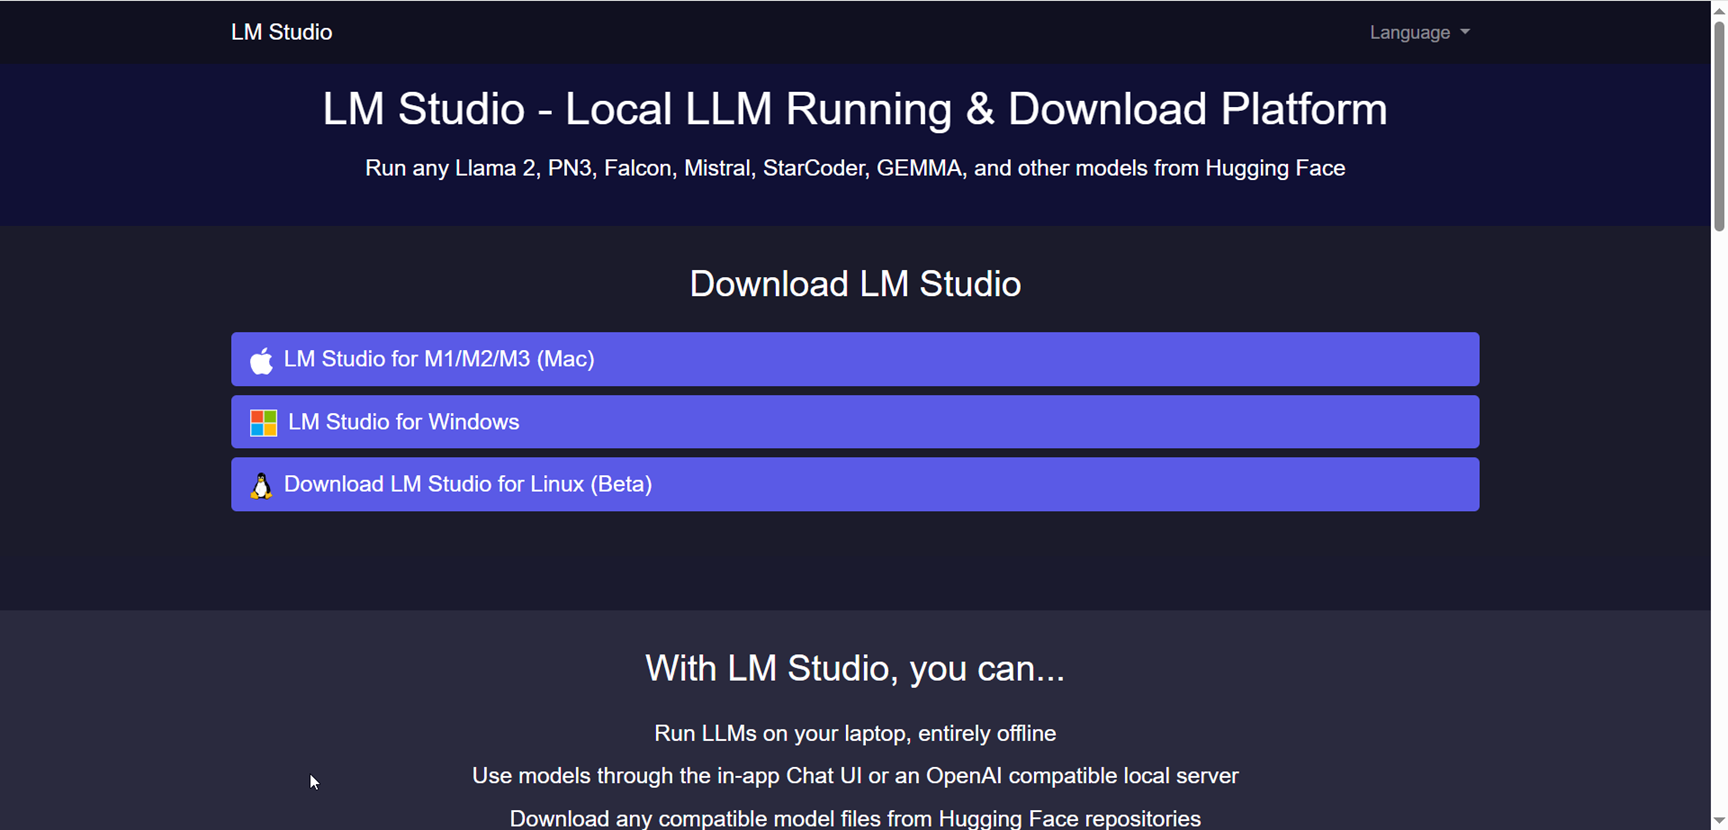Click the vertical scrollbar thumb
Viewport: 1728px width, 830px height.
coord(1719,125)
